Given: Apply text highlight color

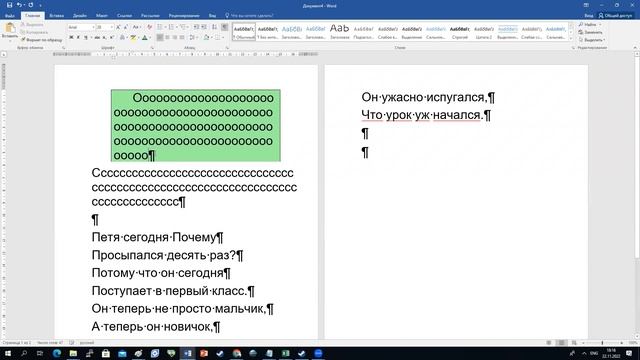Looking at the screenshot, I should [133, 37].
